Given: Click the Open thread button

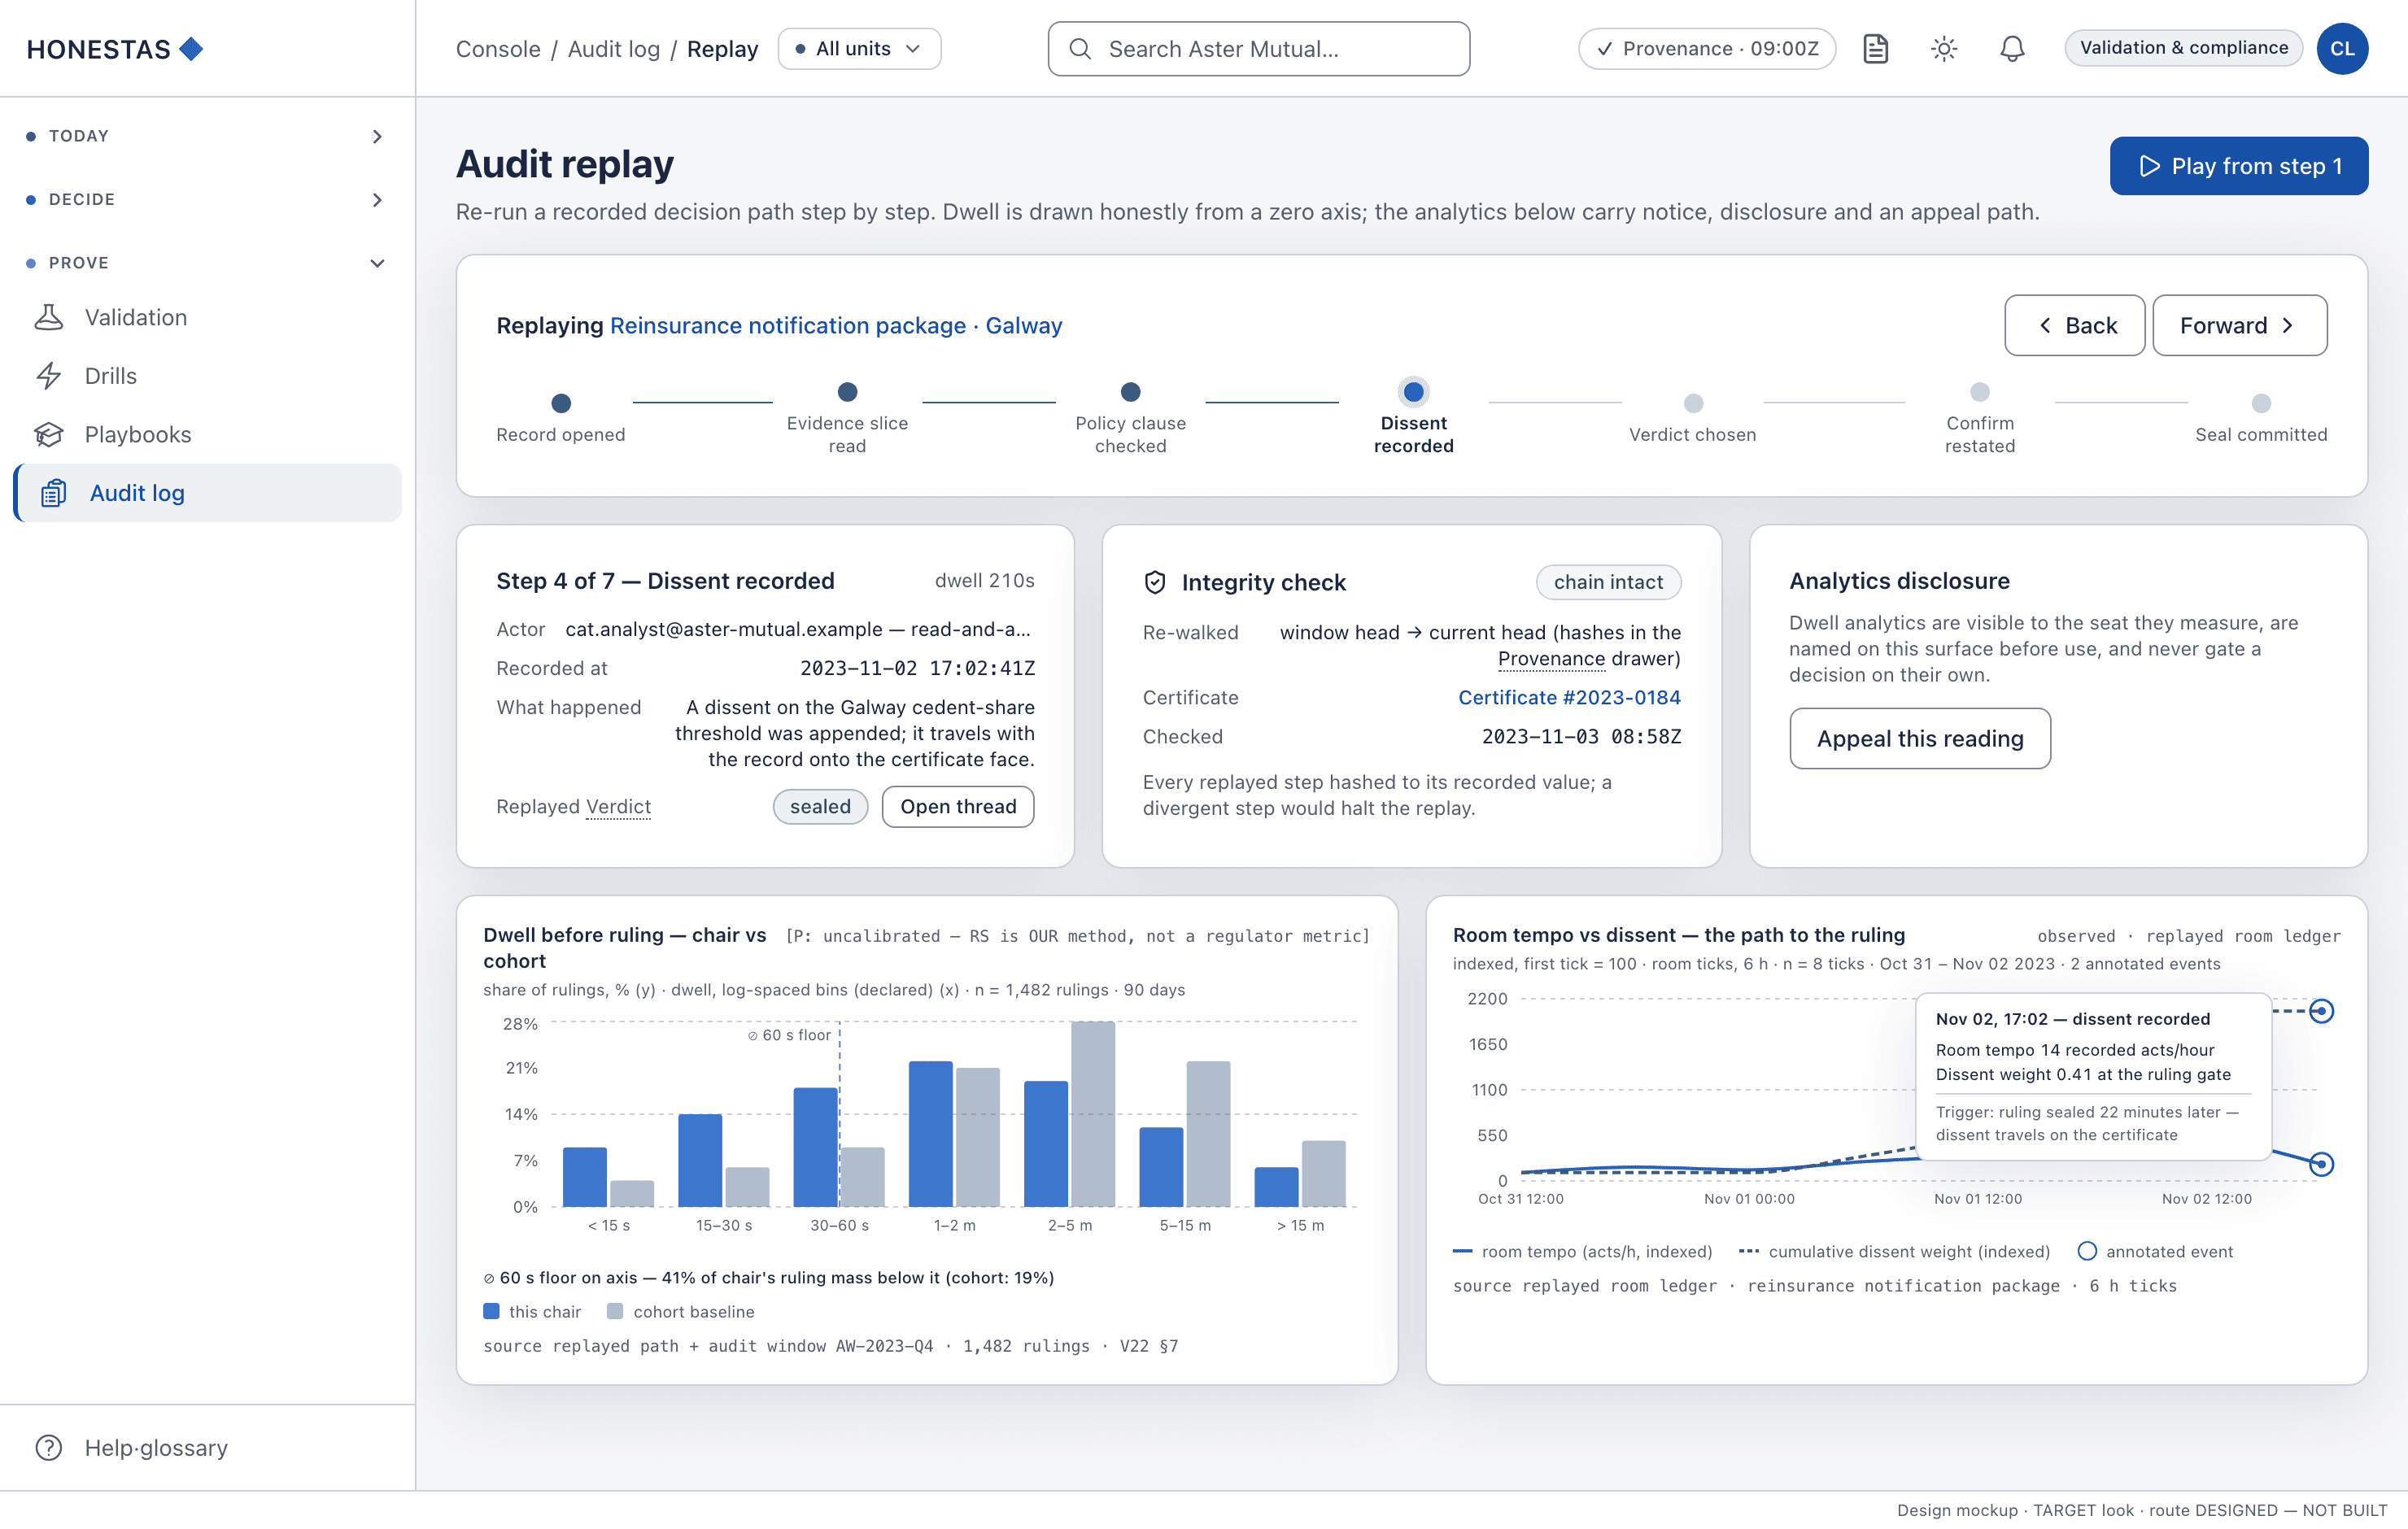Looking at the screenshot, I should coord(957,807).
